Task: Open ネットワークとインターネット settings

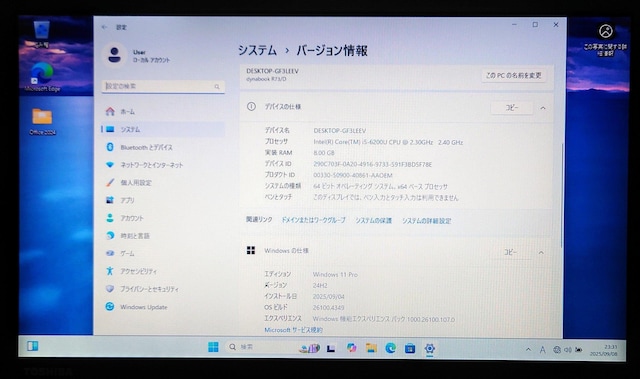Action: (x=163, y=165)
